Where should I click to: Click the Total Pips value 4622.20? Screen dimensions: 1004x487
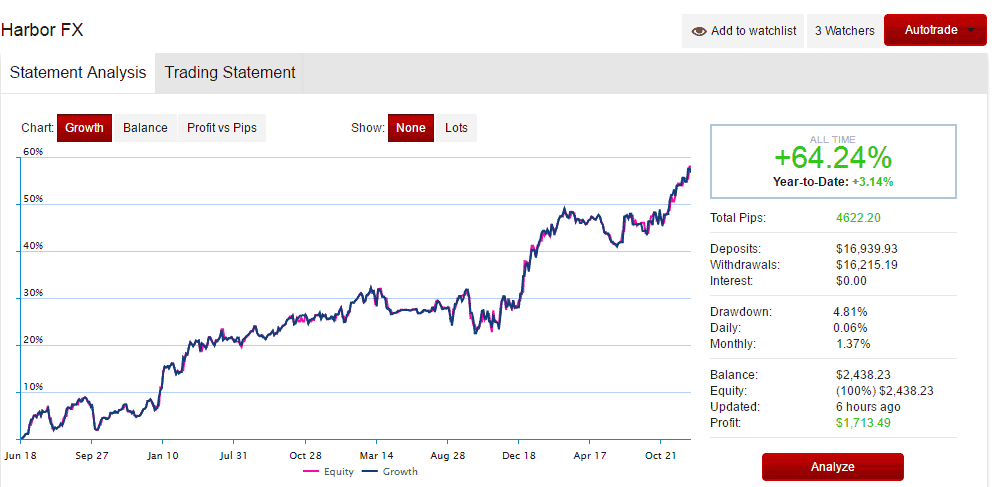[858, 218]
